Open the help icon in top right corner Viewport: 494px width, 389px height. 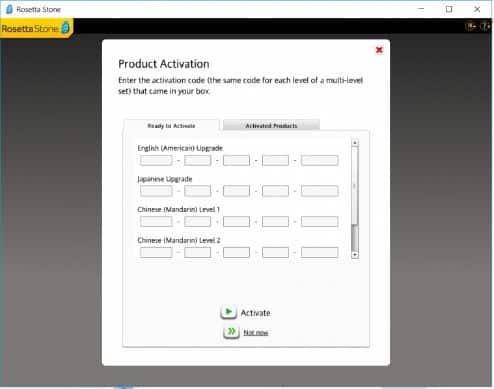point(485,26)
